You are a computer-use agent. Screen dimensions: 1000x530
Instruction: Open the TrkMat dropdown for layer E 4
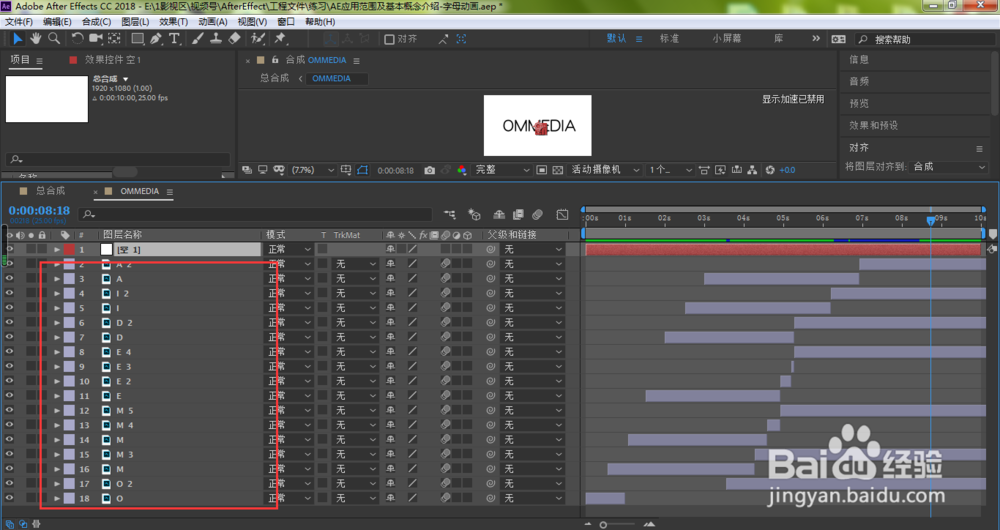click(x=355, y=352)
